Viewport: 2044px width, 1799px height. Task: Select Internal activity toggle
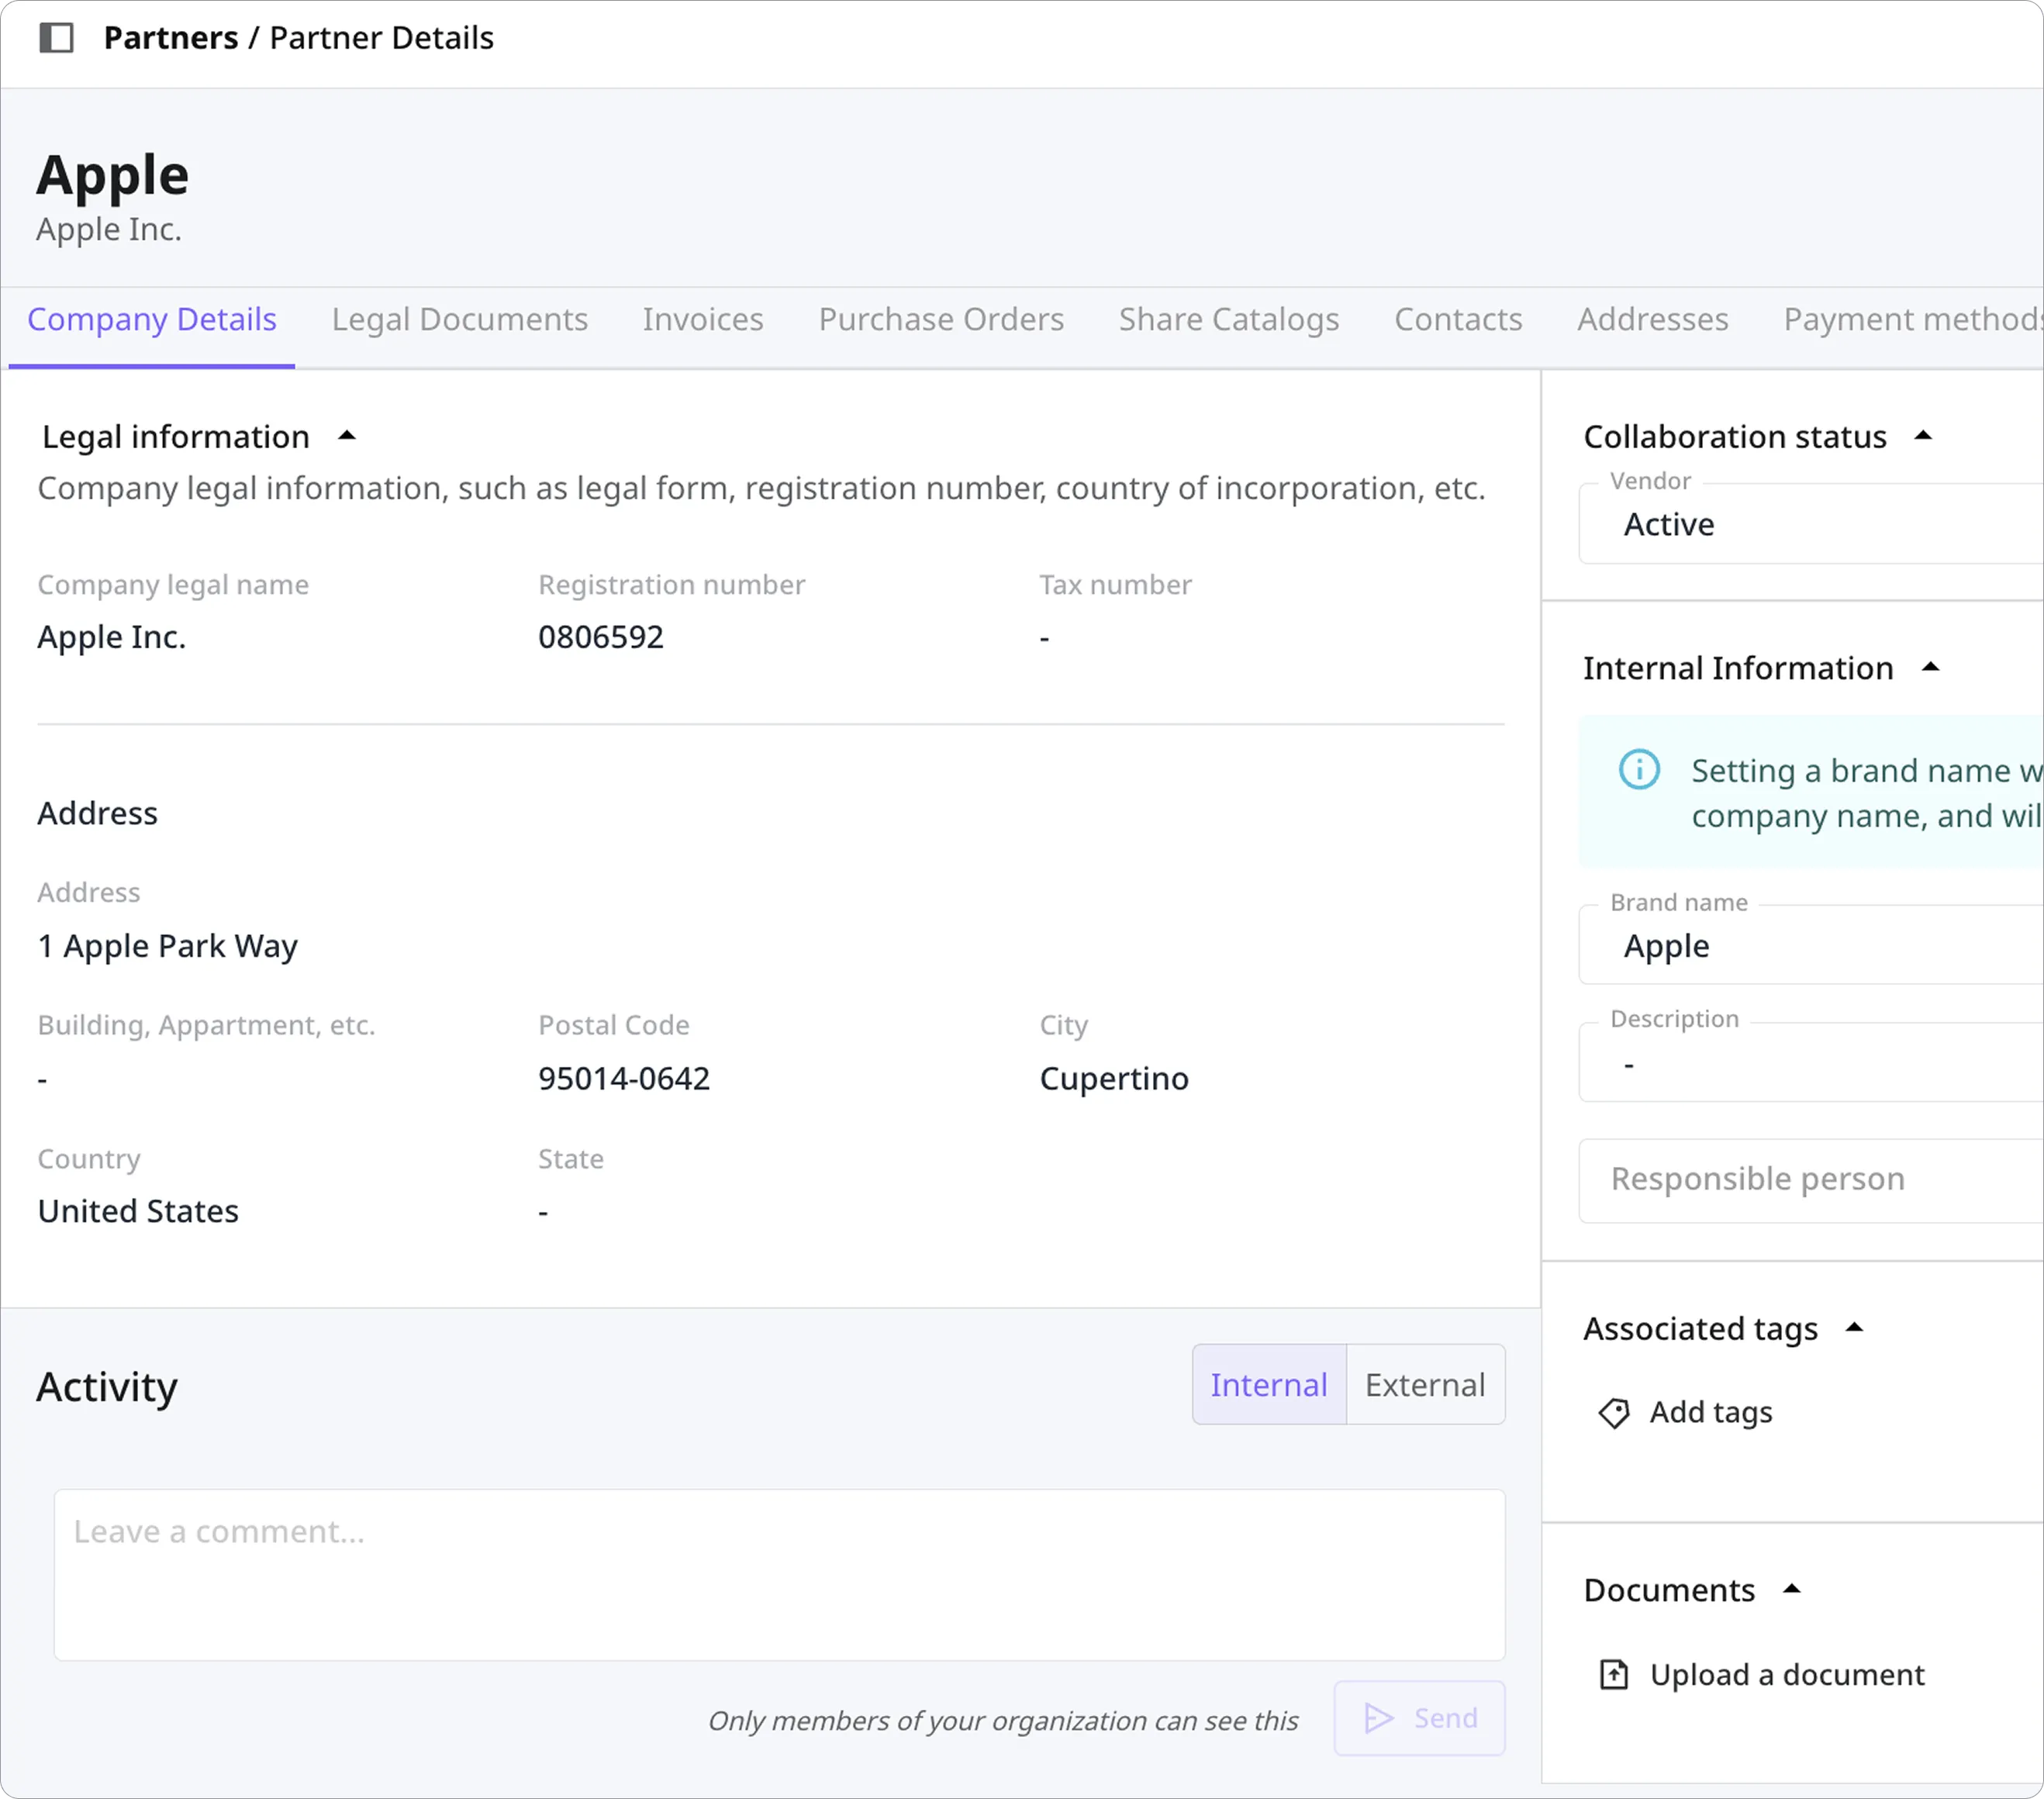pos(1269,1385)
